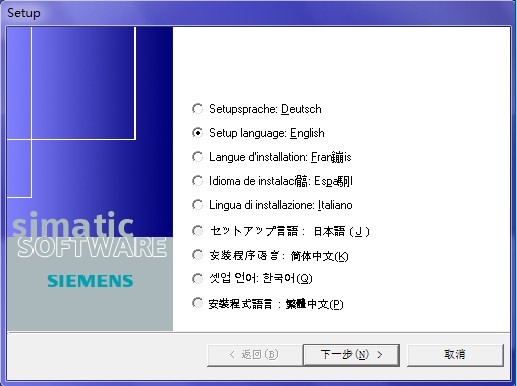Click the SIEMENS logo
This screenshot has height=386, width=517.
point(90,281)
